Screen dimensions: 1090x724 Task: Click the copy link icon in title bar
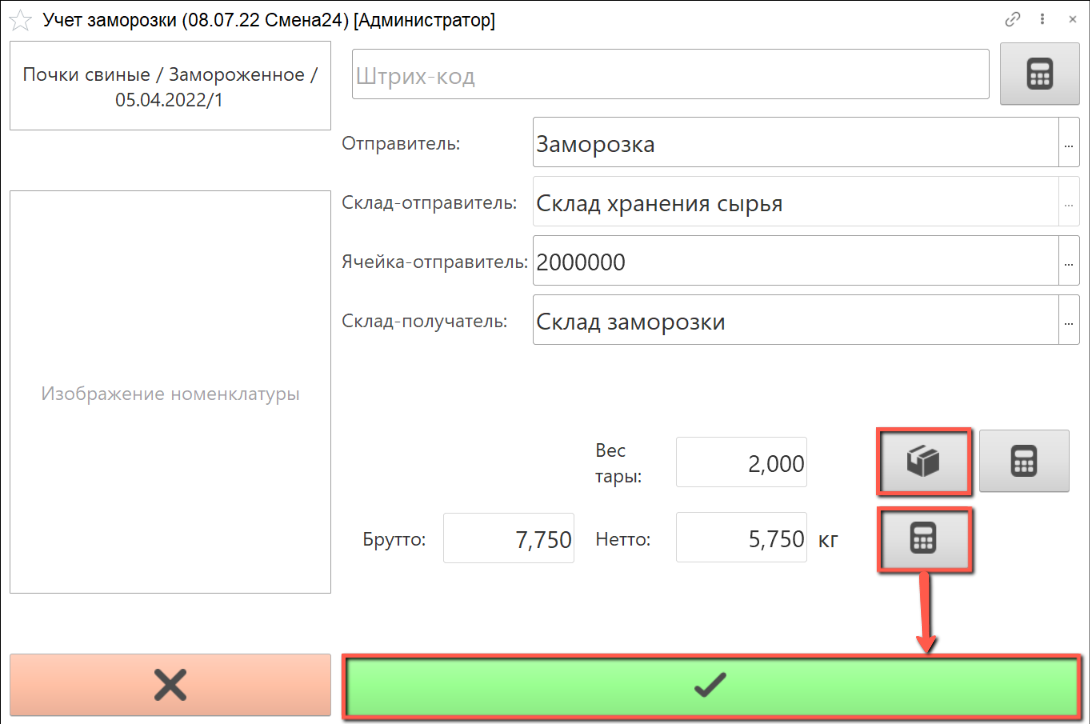point(1013,19)
